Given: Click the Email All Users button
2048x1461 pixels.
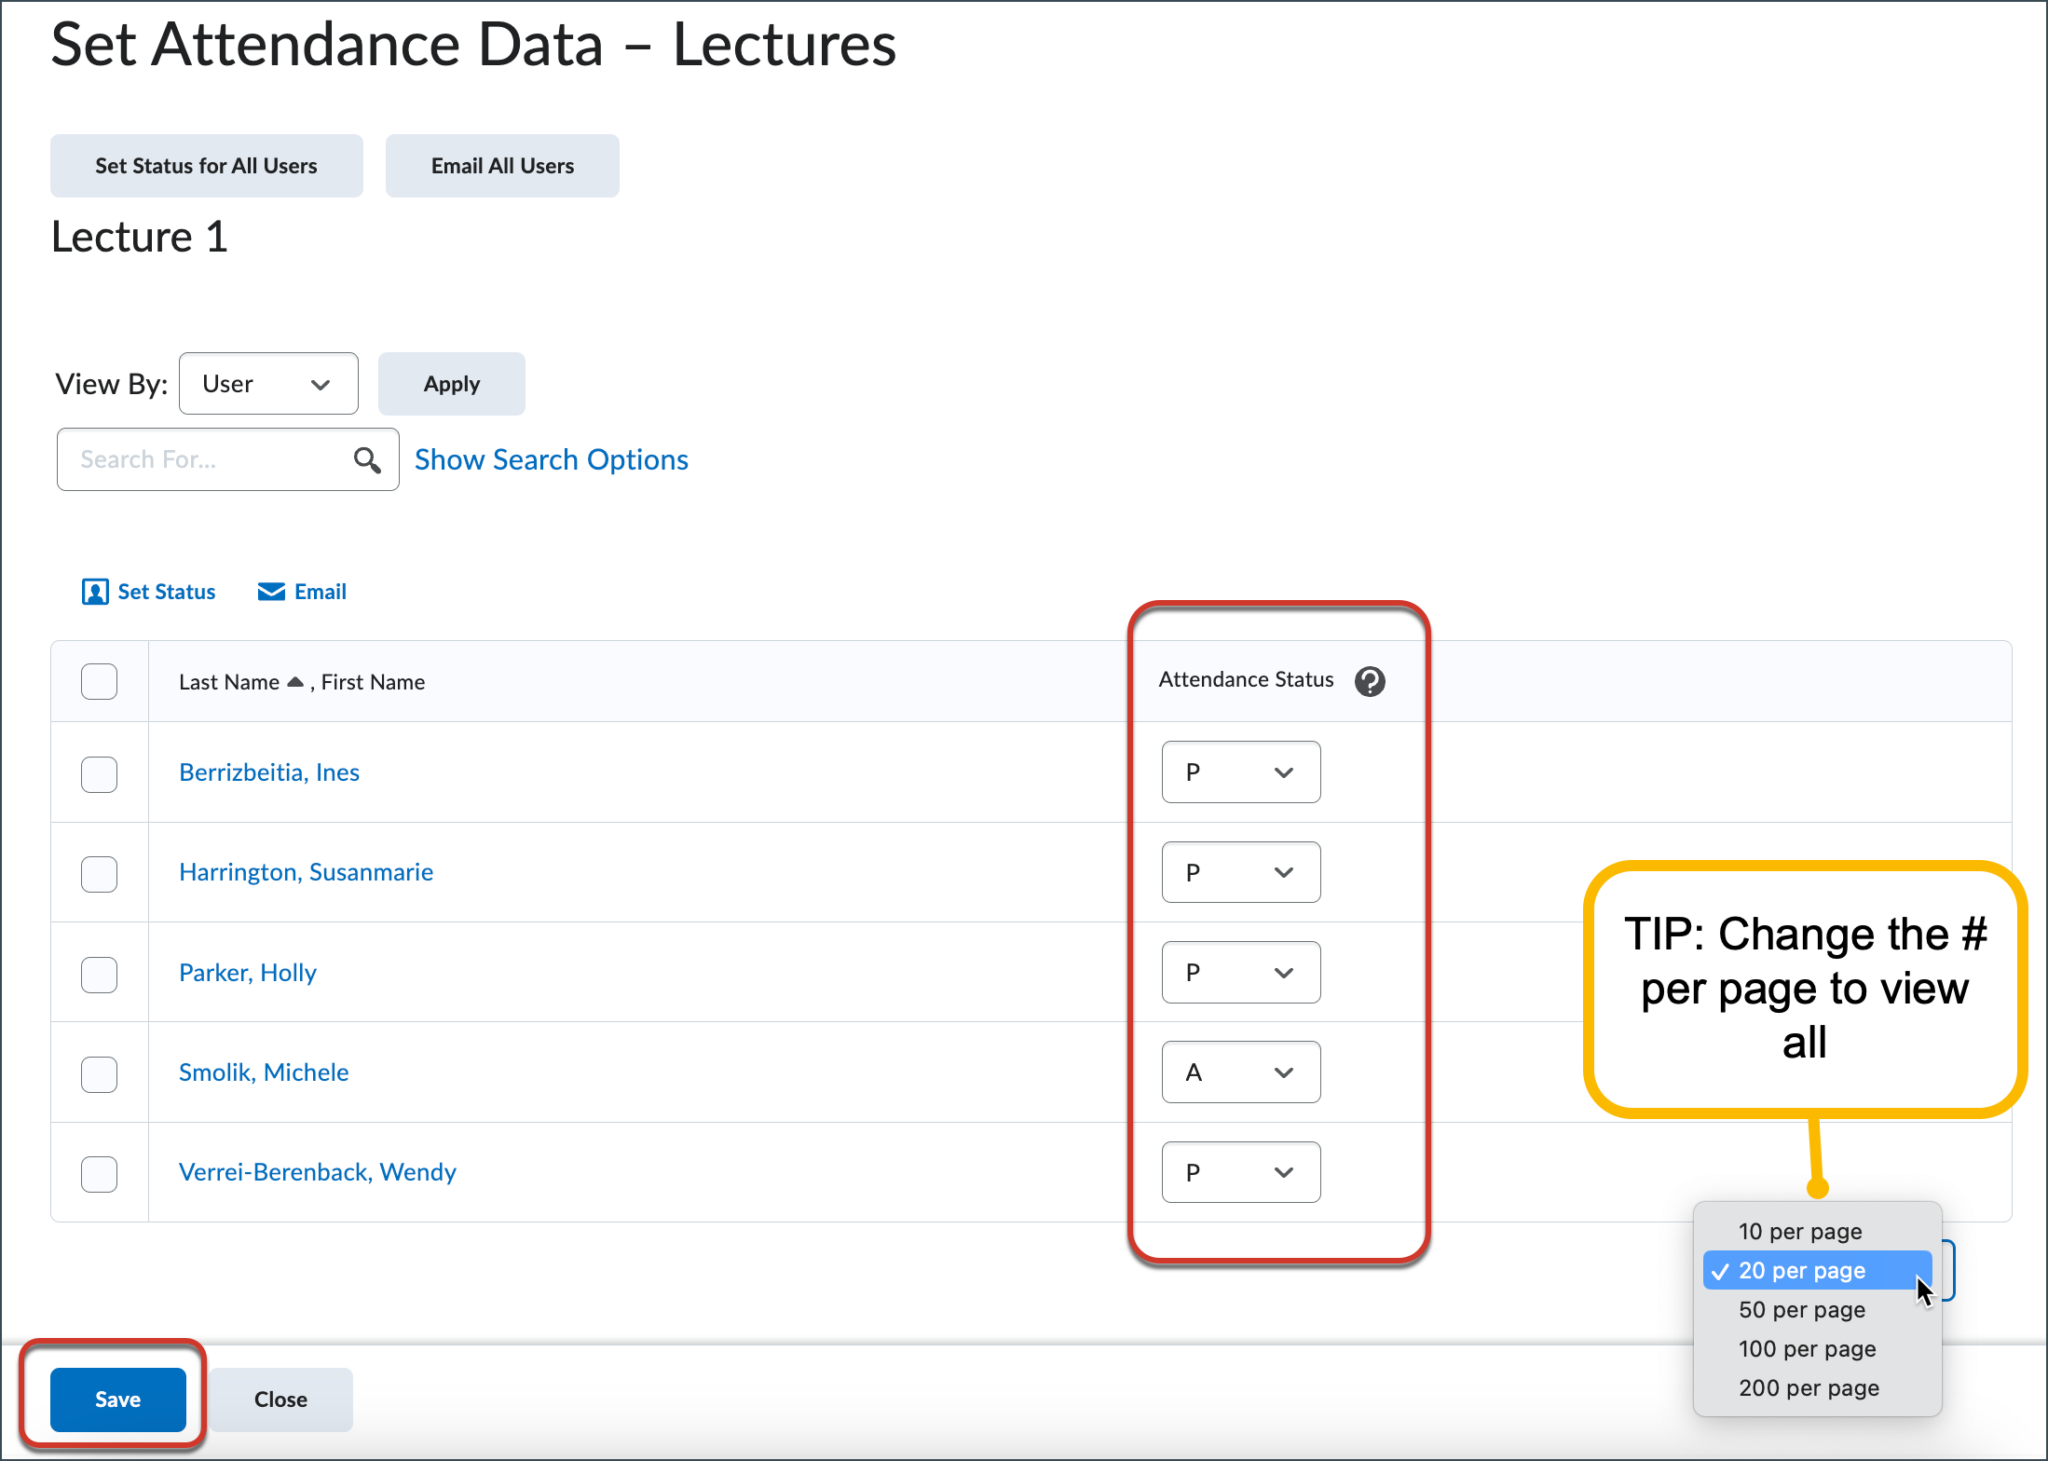Looking at the screenshot, I should tap(502, 165).
